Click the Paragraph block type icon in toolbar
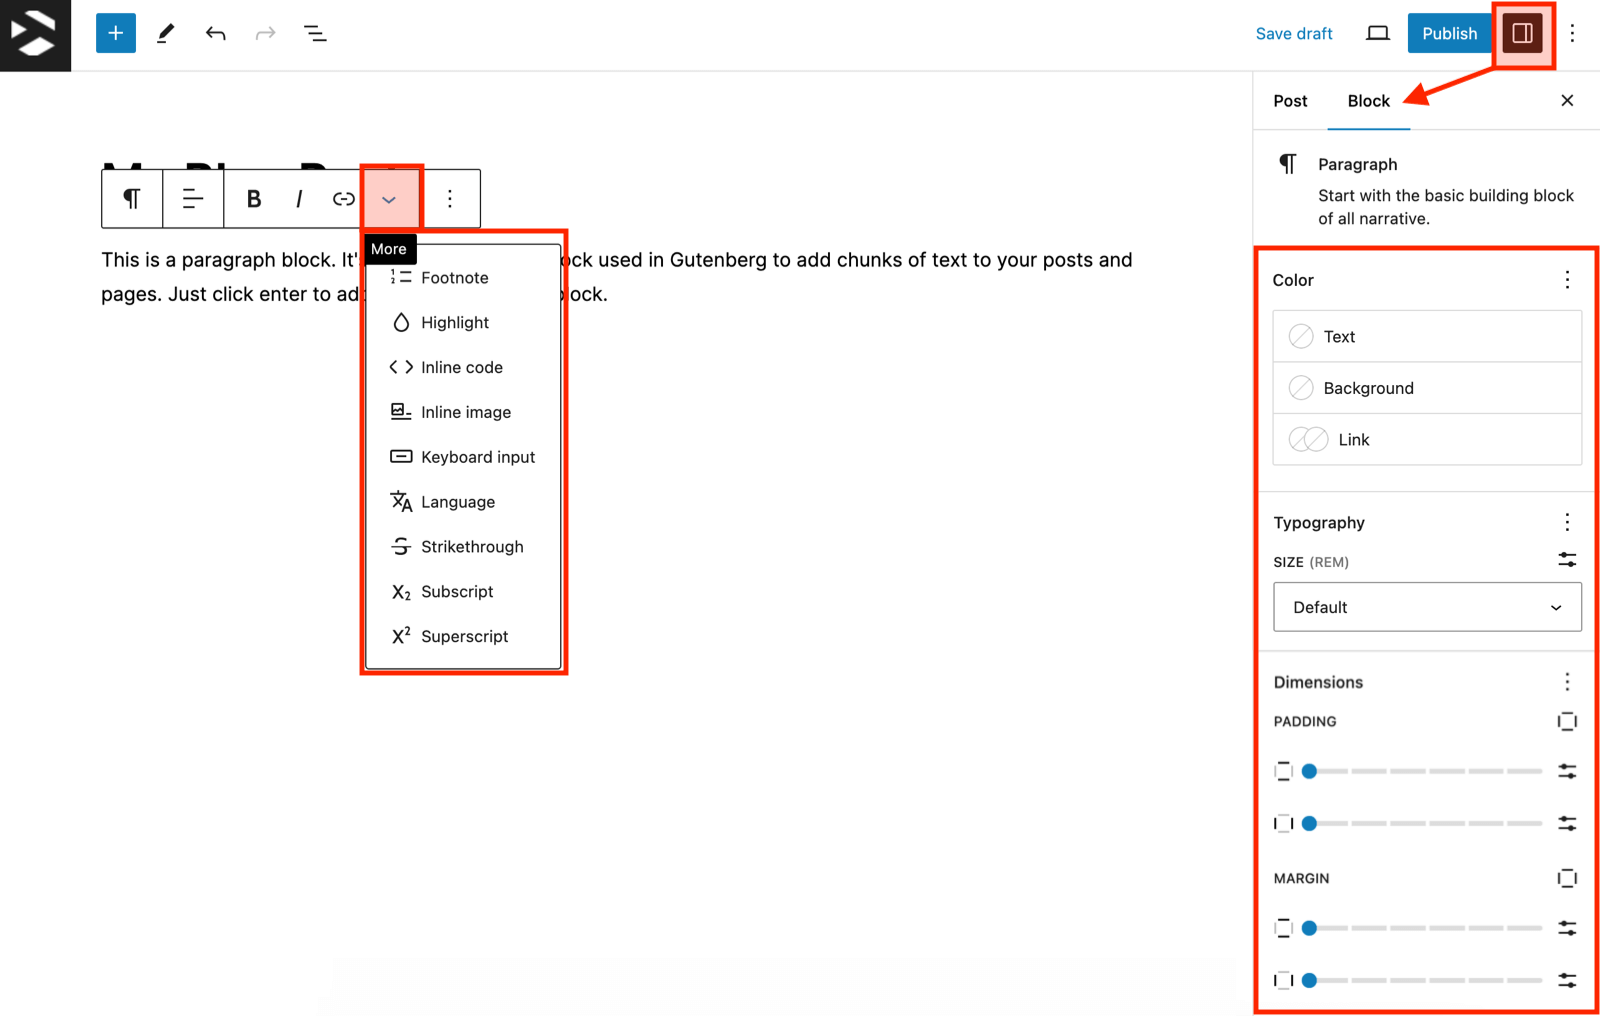Image resolution: width=1600 pixels, height=1016 pixels. click(x=132, y=199)
